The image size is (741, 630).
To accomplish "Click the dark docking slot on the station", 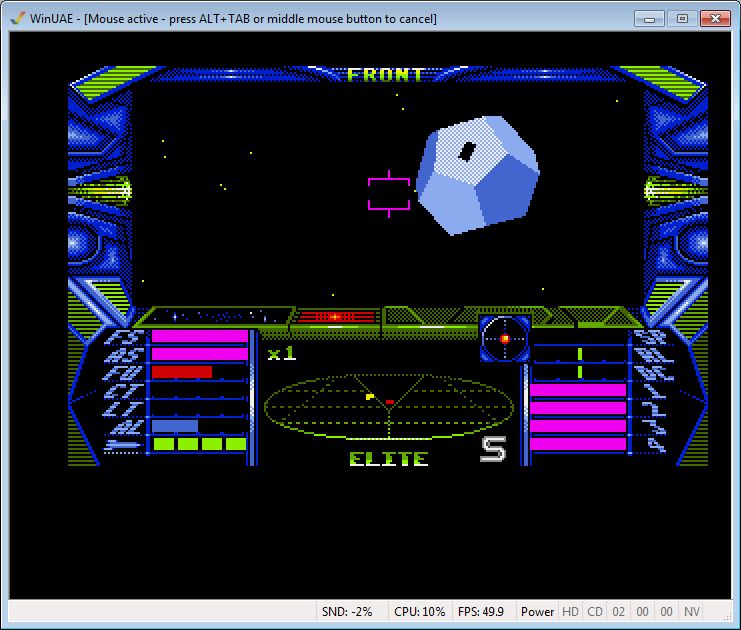I will click(x=467, y=151).
